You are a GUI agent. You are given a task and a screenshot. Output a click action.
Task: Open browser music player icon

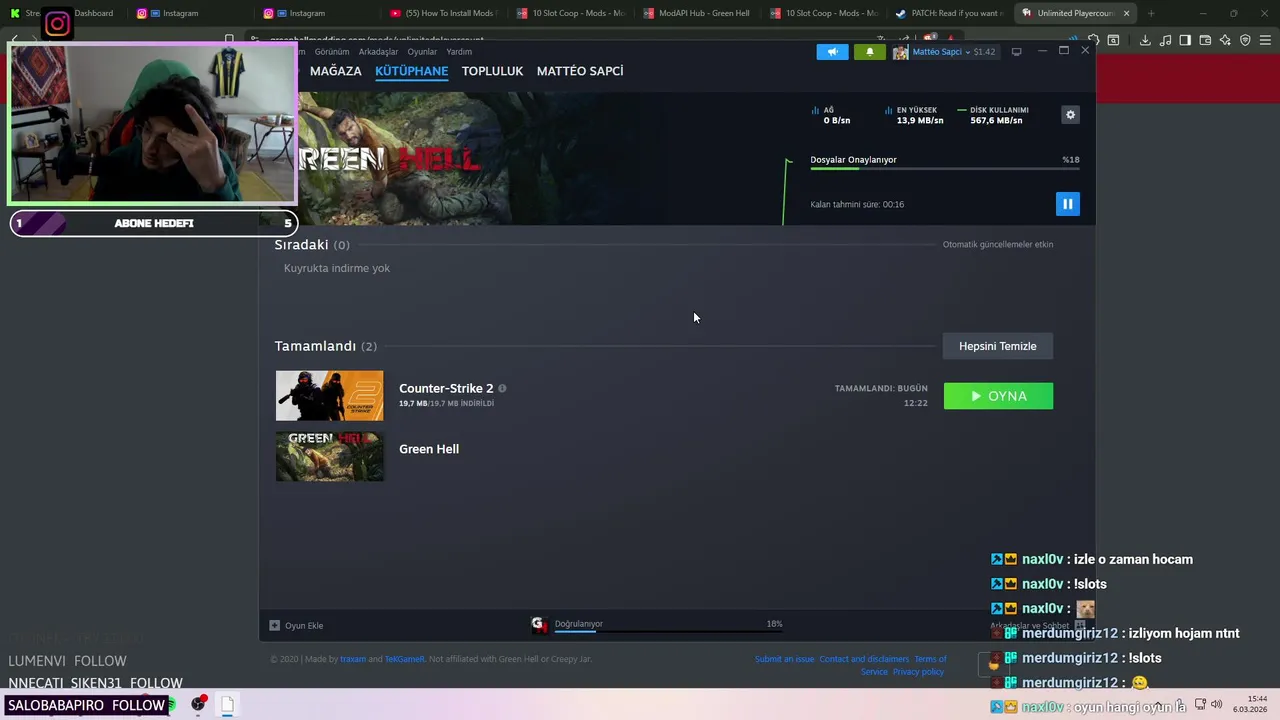(1165, 40)
